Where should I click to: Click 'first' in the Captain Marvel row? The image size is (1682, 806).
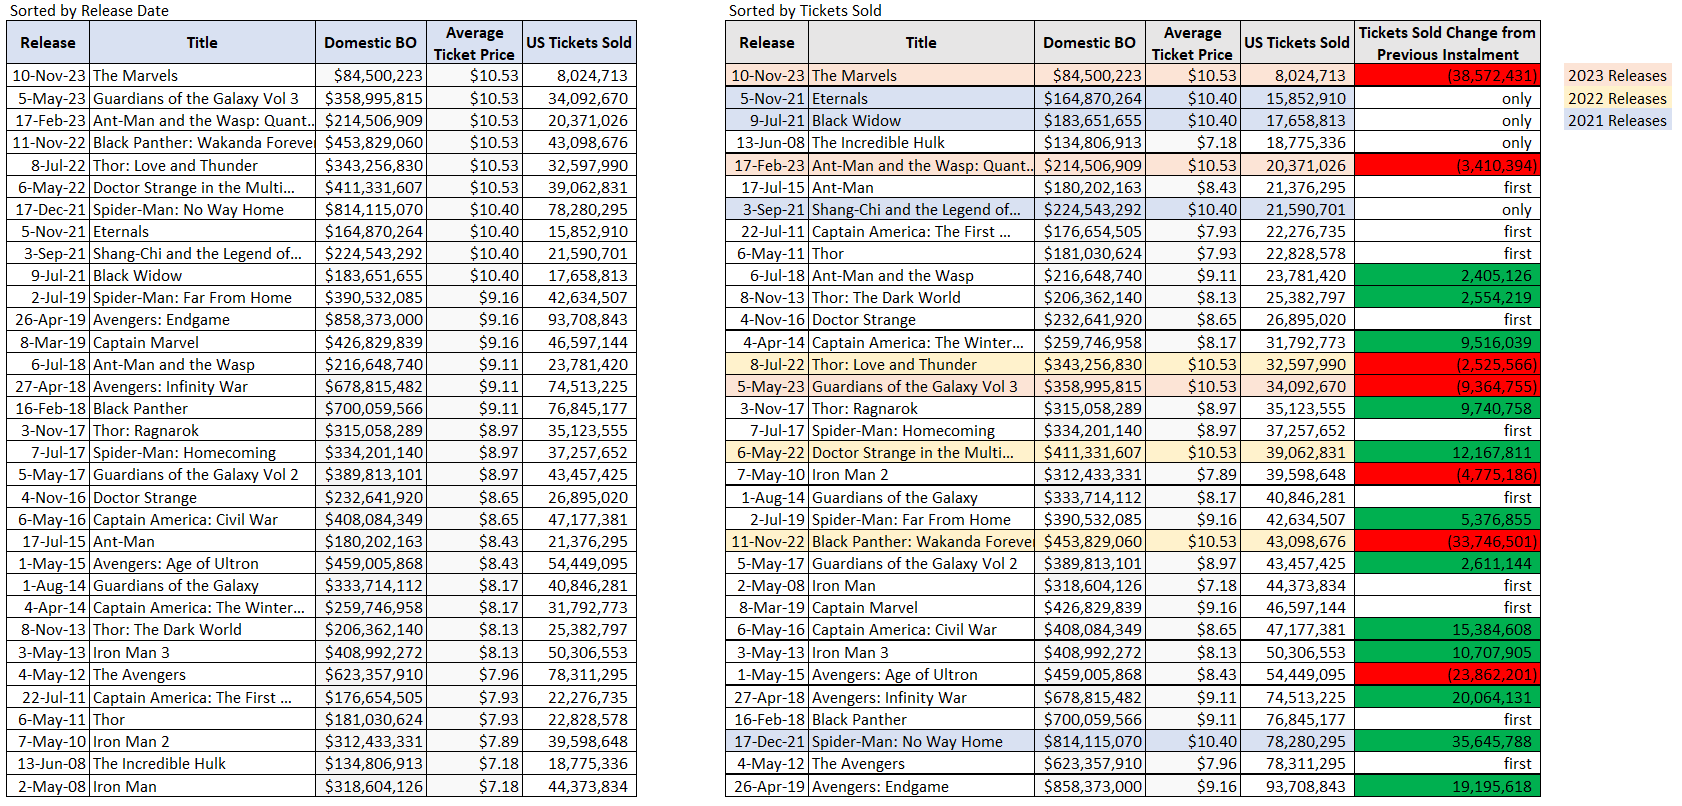[x=1517, y=608]
